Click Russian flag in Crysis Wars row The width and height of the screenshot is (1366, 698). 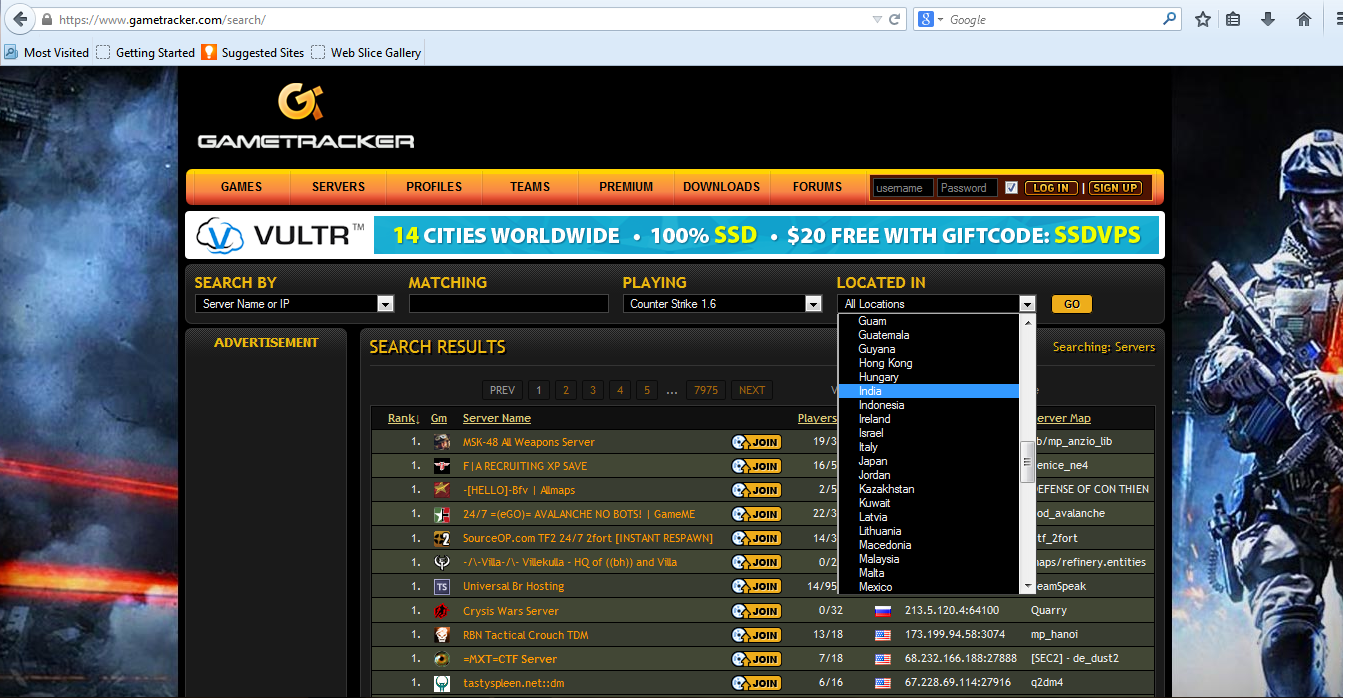click(883, 611)
